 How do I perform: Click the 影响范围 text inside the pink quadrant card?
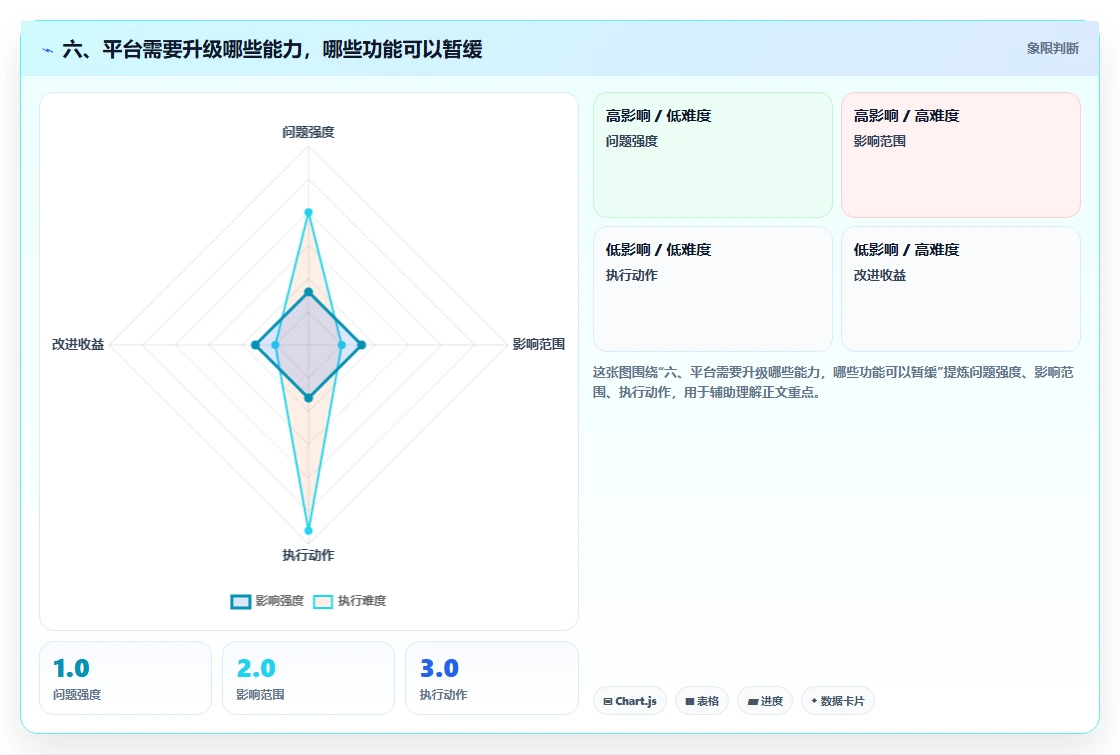pyautogui.click(x=879, y=141)
